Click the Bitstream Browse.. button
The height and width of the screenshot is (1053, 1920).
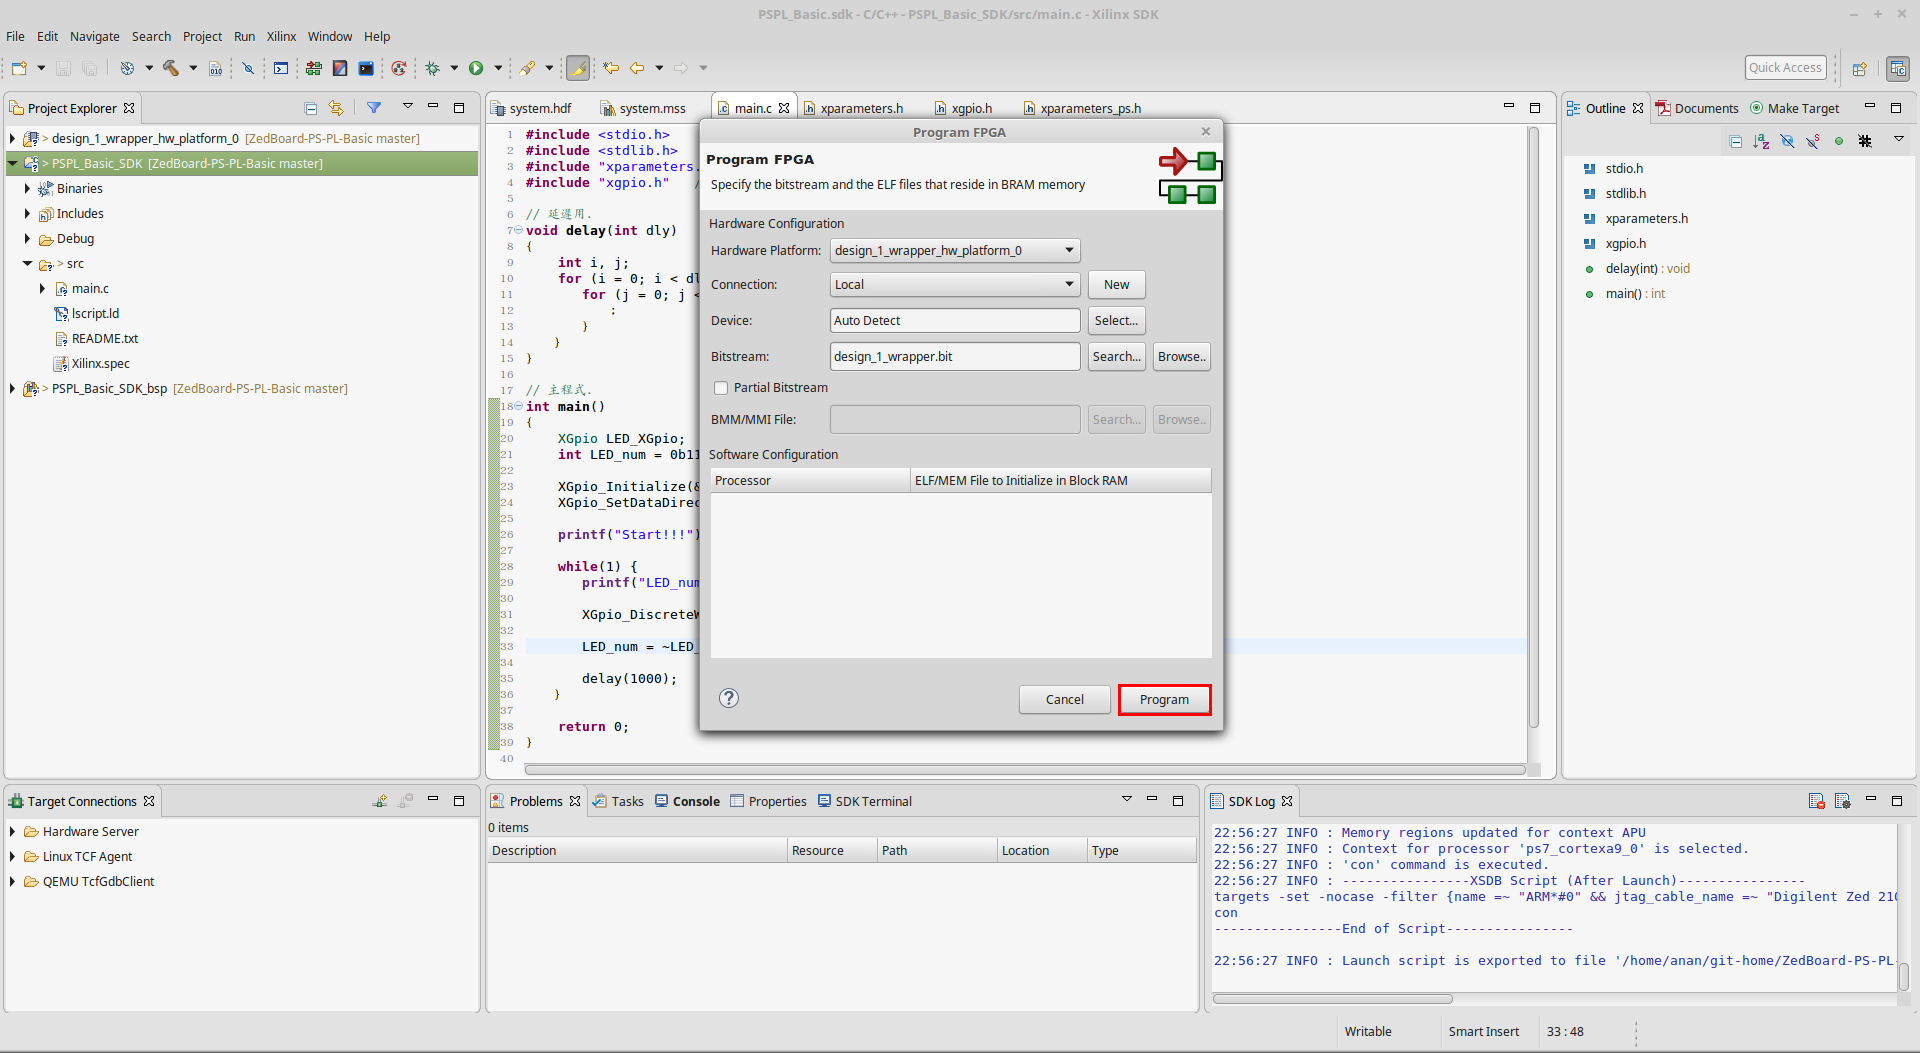point(1181,356)
